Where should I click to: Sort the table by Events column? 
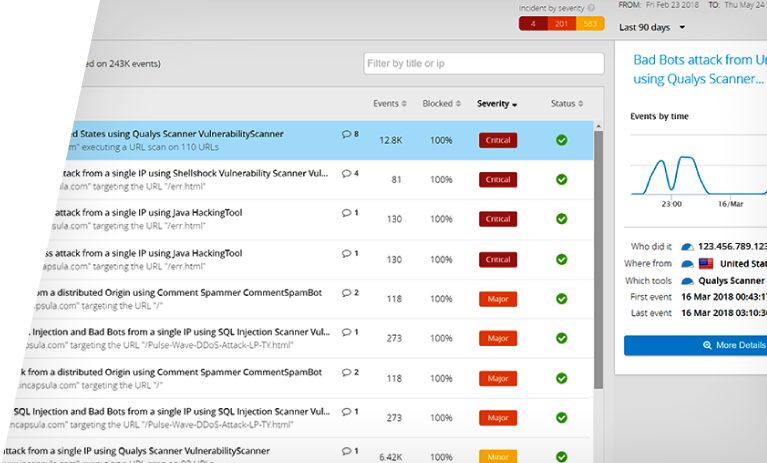[389, 104]
